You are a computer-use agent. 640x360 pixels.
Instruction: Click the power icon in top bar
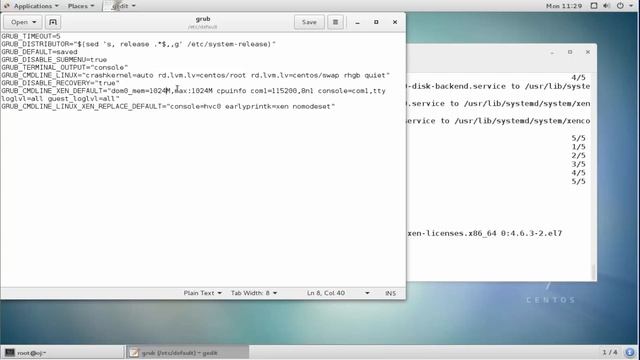[x=620, y=6]
